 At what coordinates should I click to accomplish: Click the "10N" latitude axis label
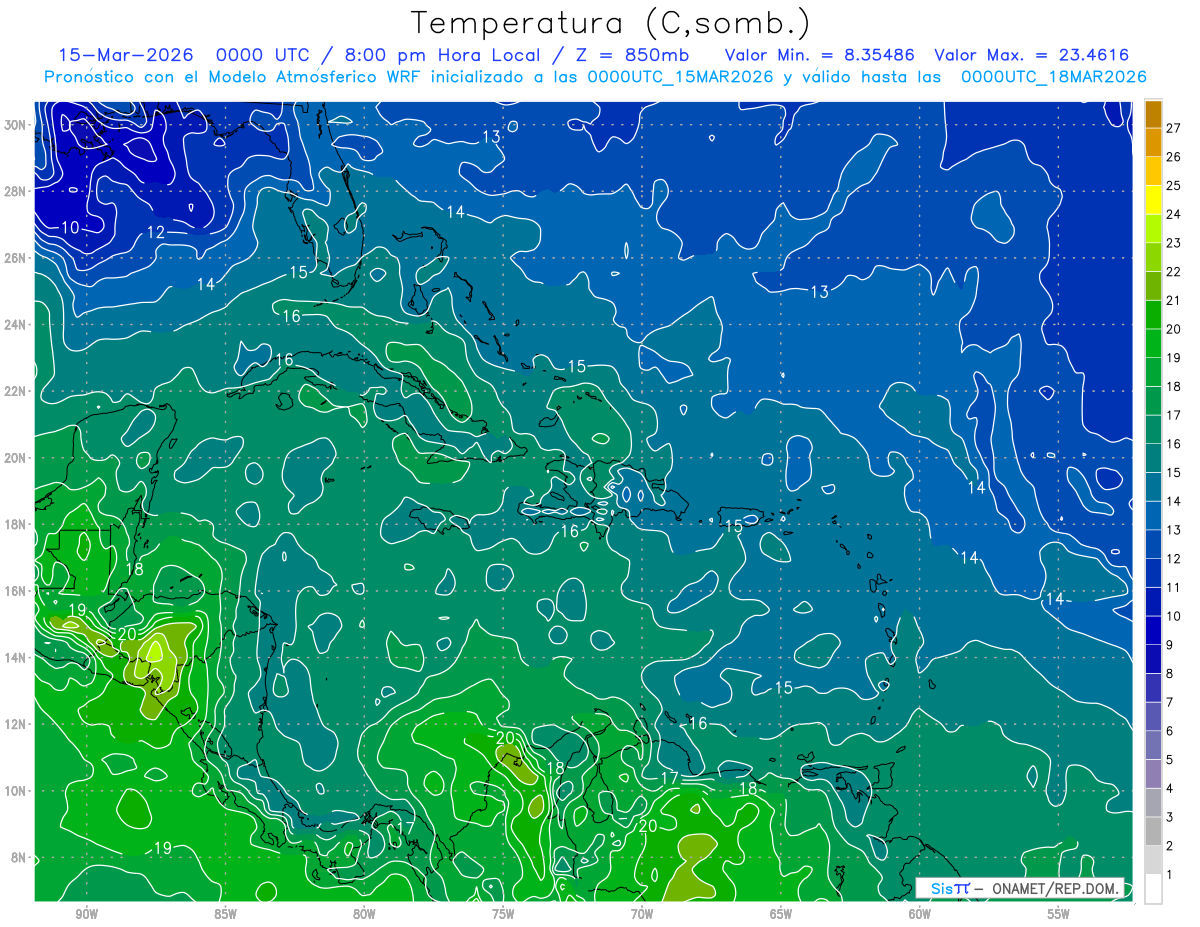(x=16, y=790)
